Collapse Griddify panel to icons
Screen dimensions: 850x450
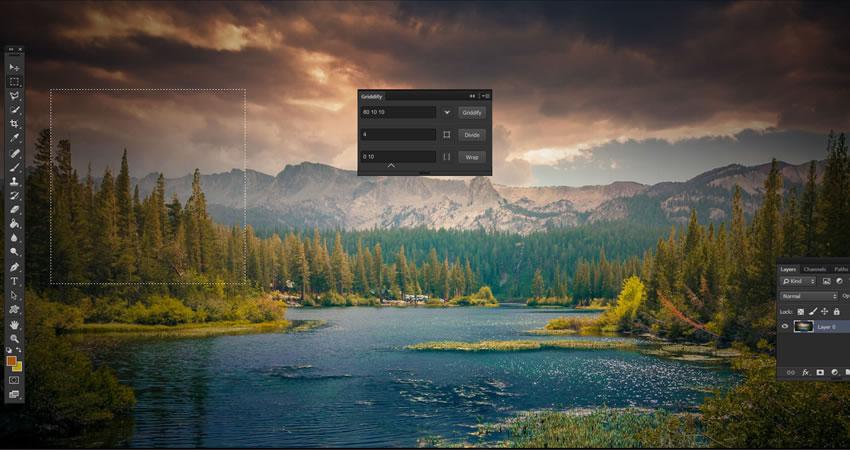pyautogui.click(x=472, y=96)
